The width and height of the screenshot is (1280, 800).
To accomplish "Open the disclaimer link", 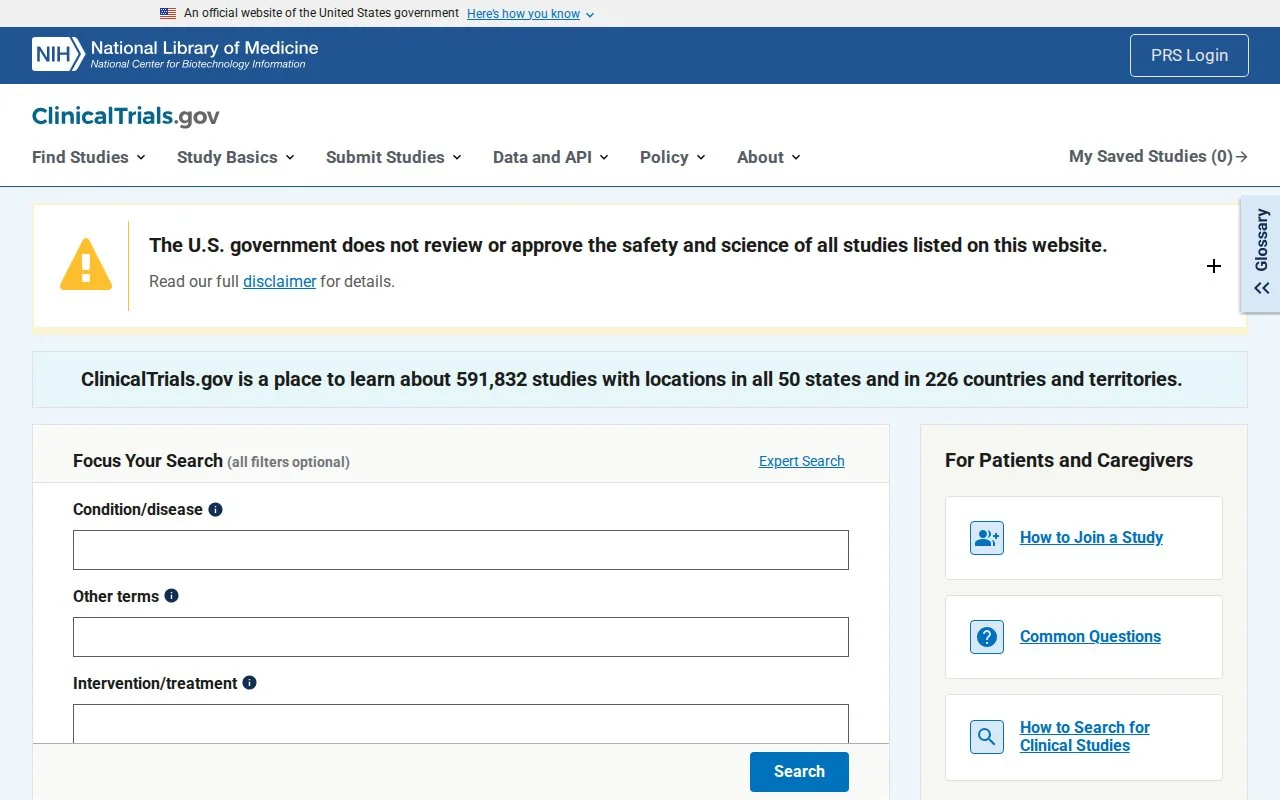I will point(279,282).
